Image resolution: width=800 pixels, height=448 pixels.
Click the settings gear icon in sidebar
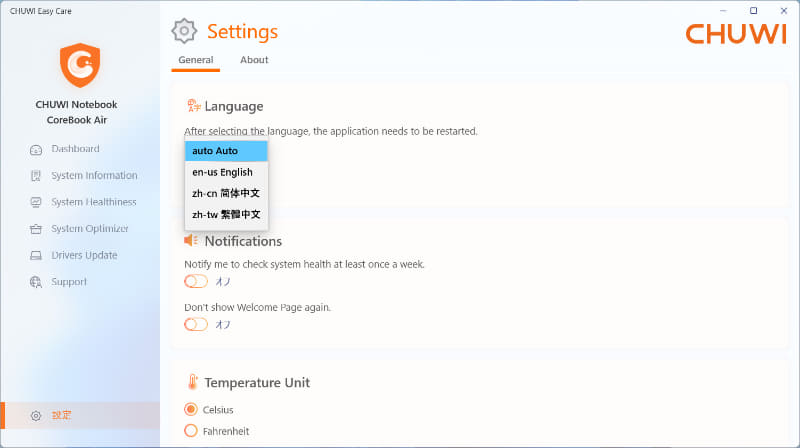[x=36, y=416]
